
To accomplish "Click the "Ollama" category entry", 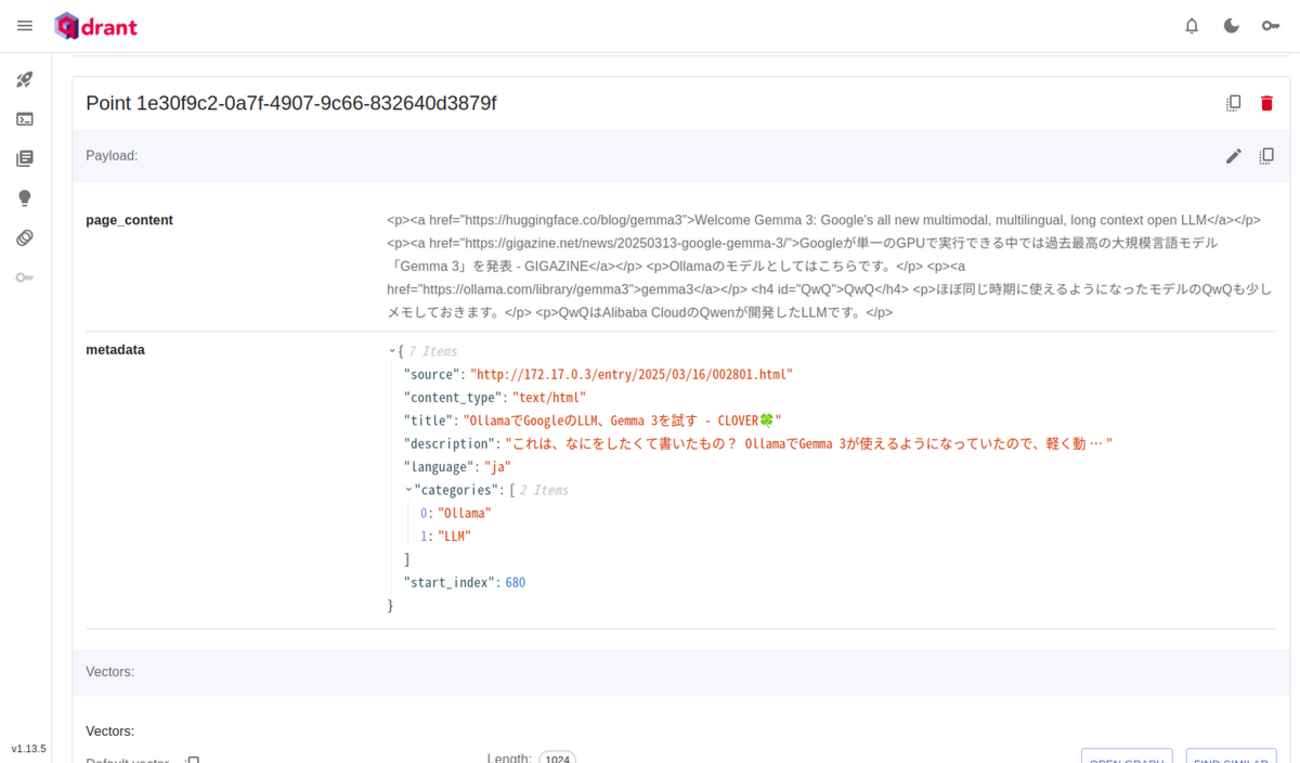I will (x=465, y=513).
